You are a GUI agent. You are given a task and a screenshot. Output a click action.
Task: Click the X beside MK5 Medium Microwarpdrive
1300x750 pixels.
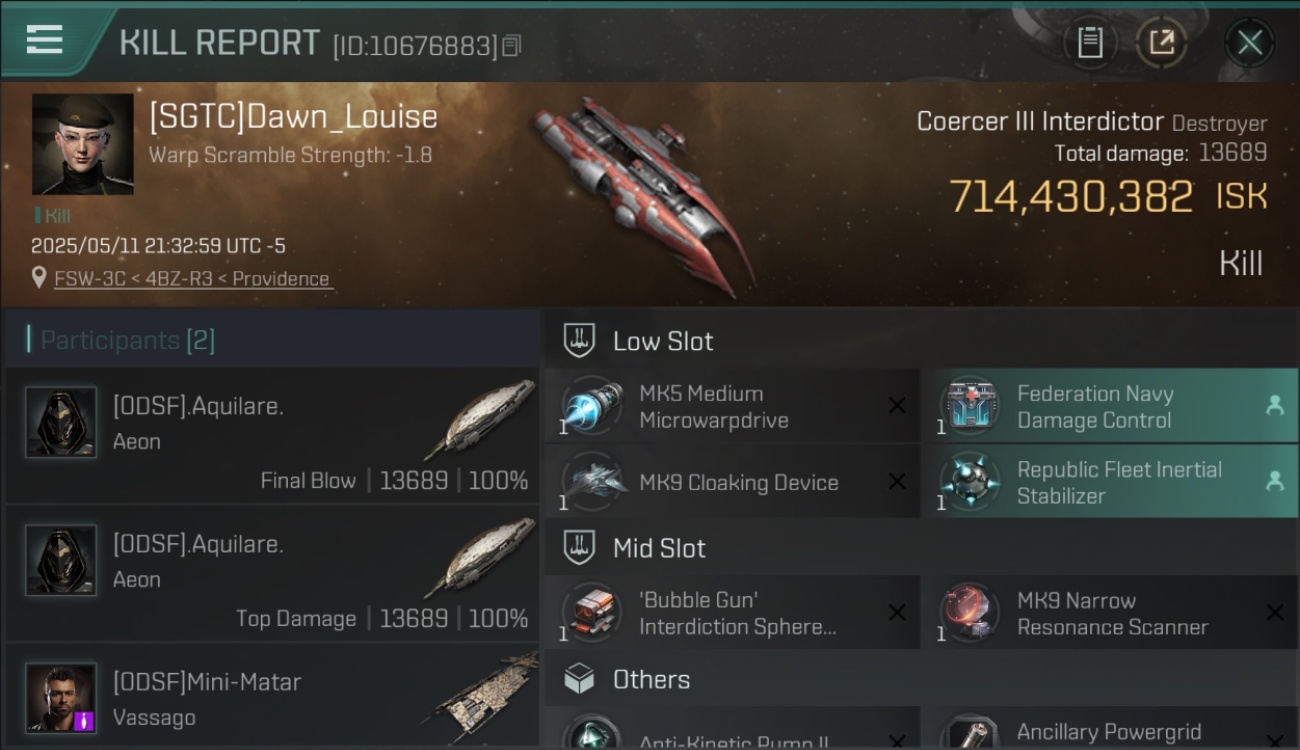tap(897, 406)
